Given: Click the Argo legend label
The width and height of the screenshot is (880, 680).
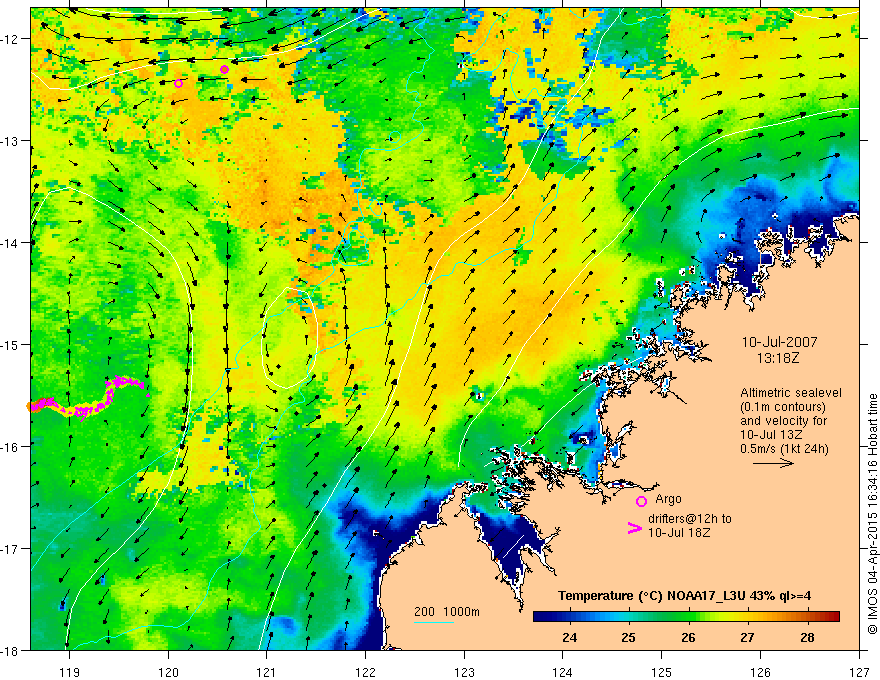Looking at the screenshot, I should click(x=668, y=499).
